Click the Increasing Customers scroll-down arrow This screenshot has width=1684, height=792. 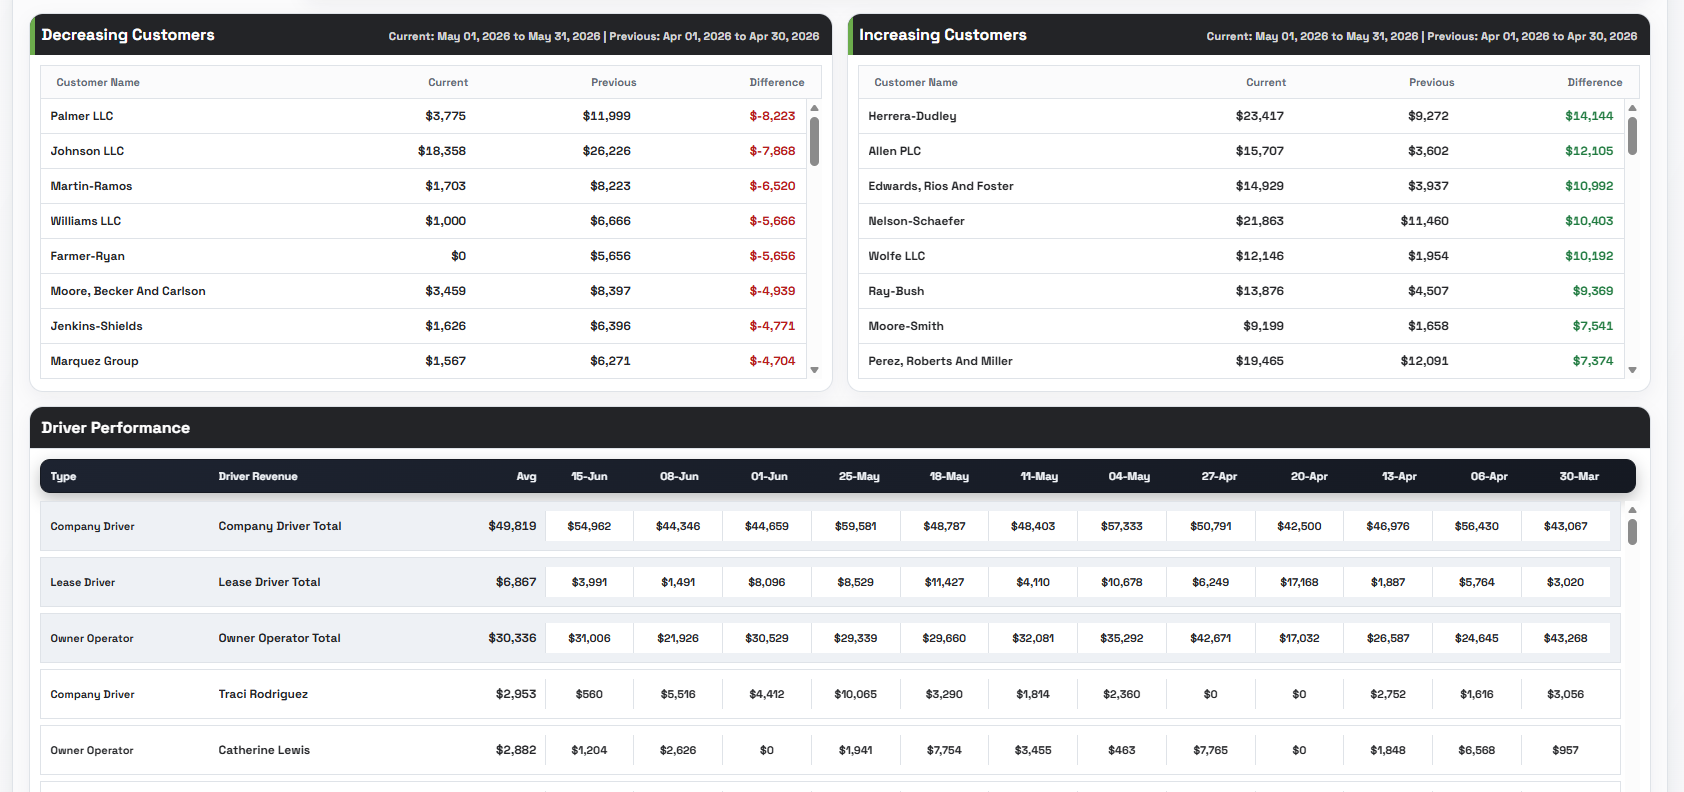[x=1633, y=370]
